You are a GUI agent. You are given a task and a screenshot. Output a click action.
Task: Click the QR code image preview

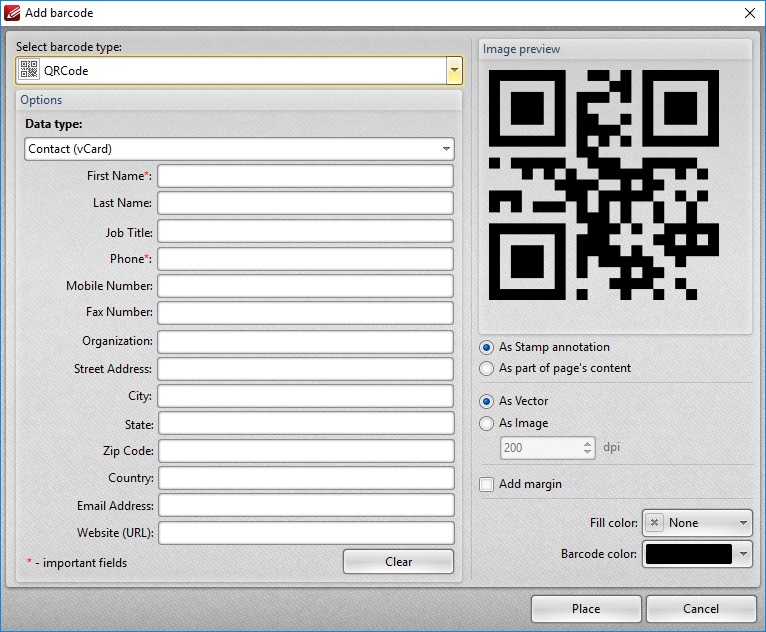(604, 185)
